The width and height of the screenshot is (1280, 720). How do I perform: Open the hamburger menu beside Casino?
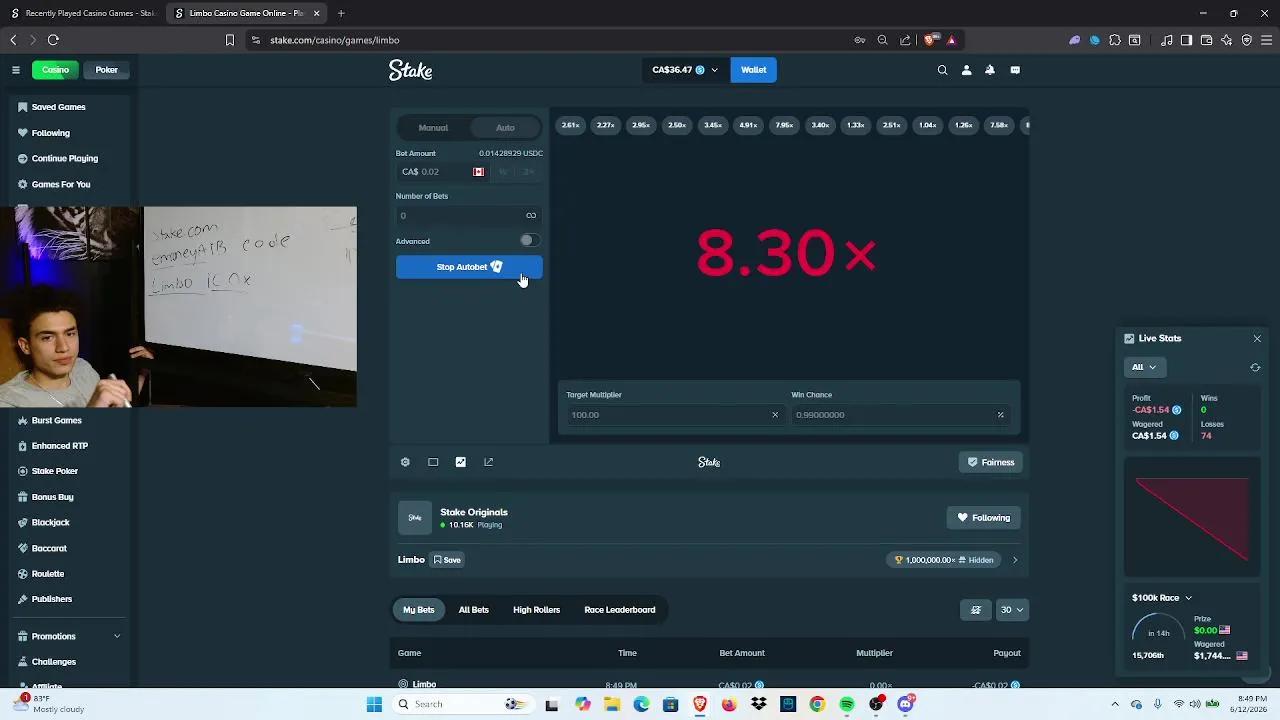click(16, 70)
